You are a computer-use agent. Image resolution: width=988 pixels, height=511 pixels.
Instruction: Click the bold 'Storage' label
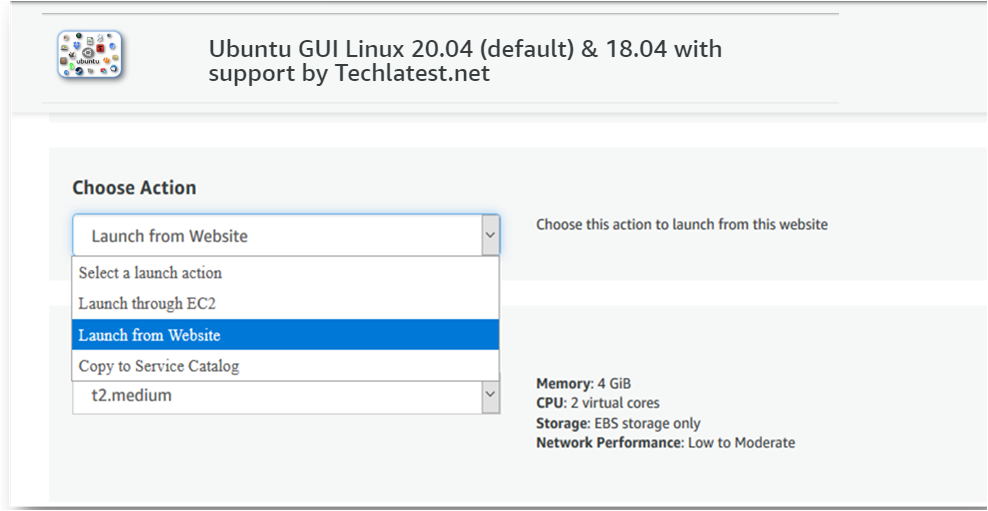point(562,423)
